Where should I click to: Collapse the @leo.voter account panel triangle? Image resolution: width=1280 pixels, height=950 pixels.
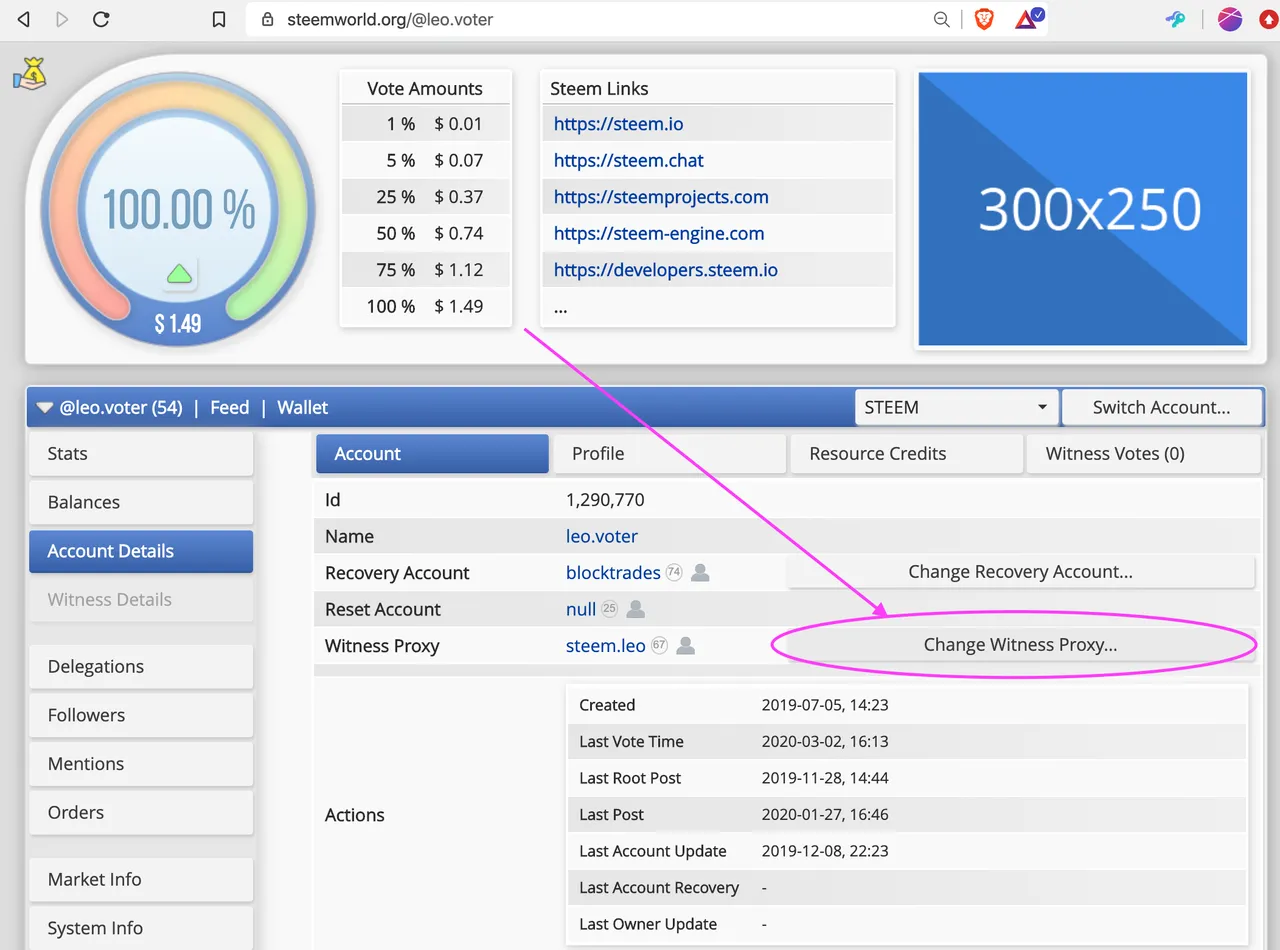click(x=44, y=408)
